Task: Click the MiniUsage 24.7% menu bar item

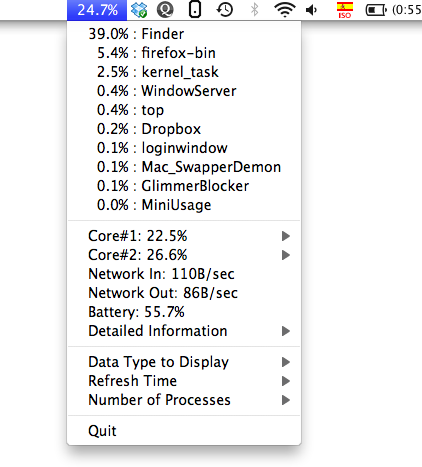Action: tap(97, 10)
